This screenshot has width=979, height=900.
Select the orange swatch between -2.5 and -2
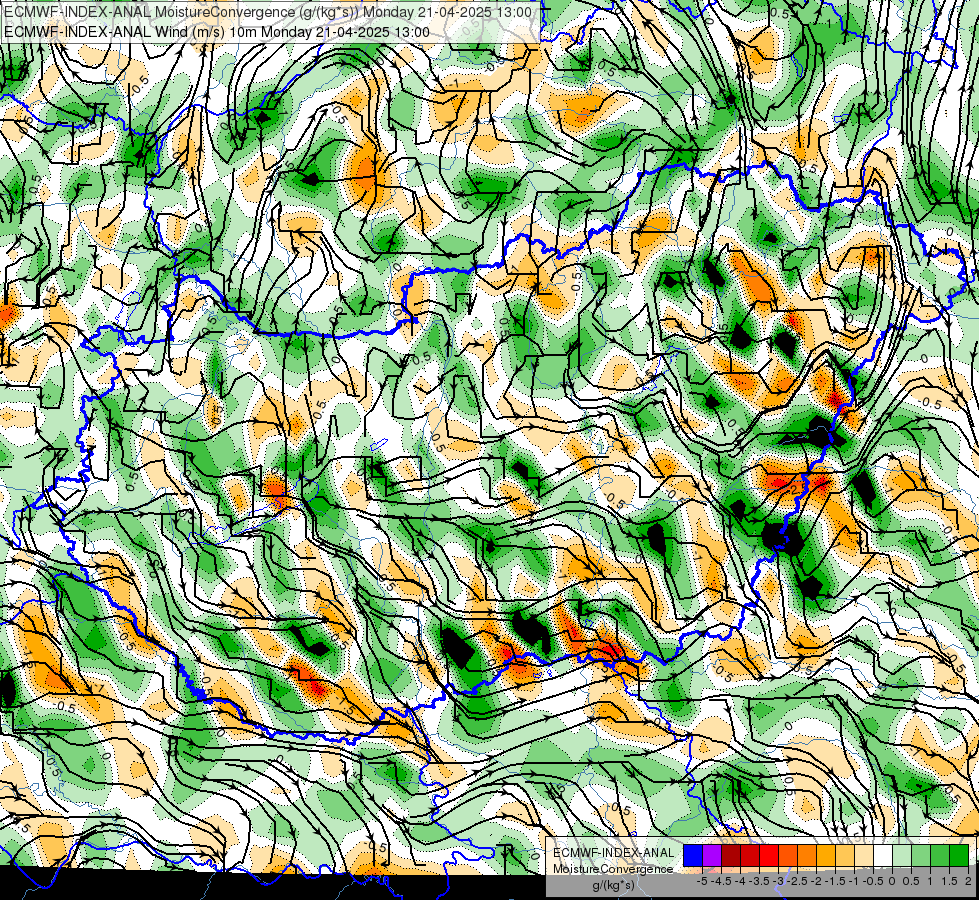(x=807, y=855)
